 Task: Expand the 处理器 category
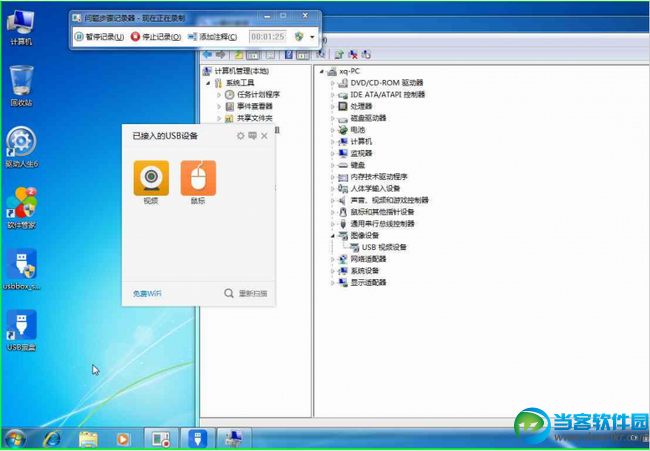tap(332, 107)
